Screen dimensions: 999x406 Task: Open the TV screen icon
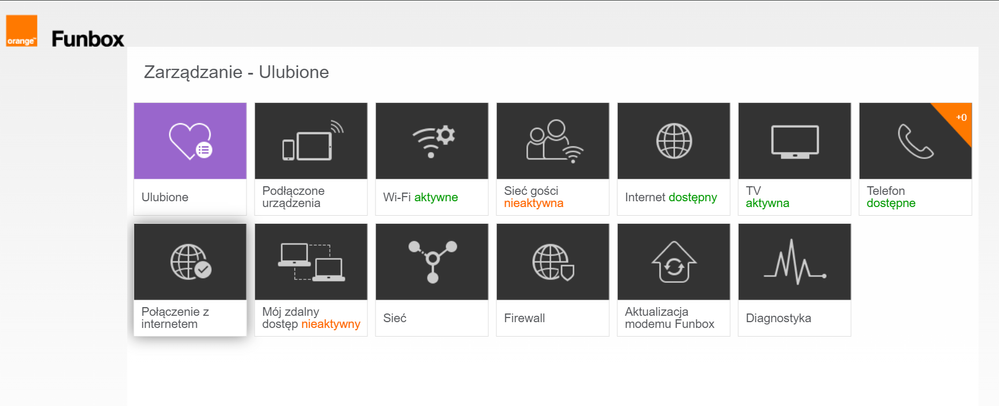(795, 141)
